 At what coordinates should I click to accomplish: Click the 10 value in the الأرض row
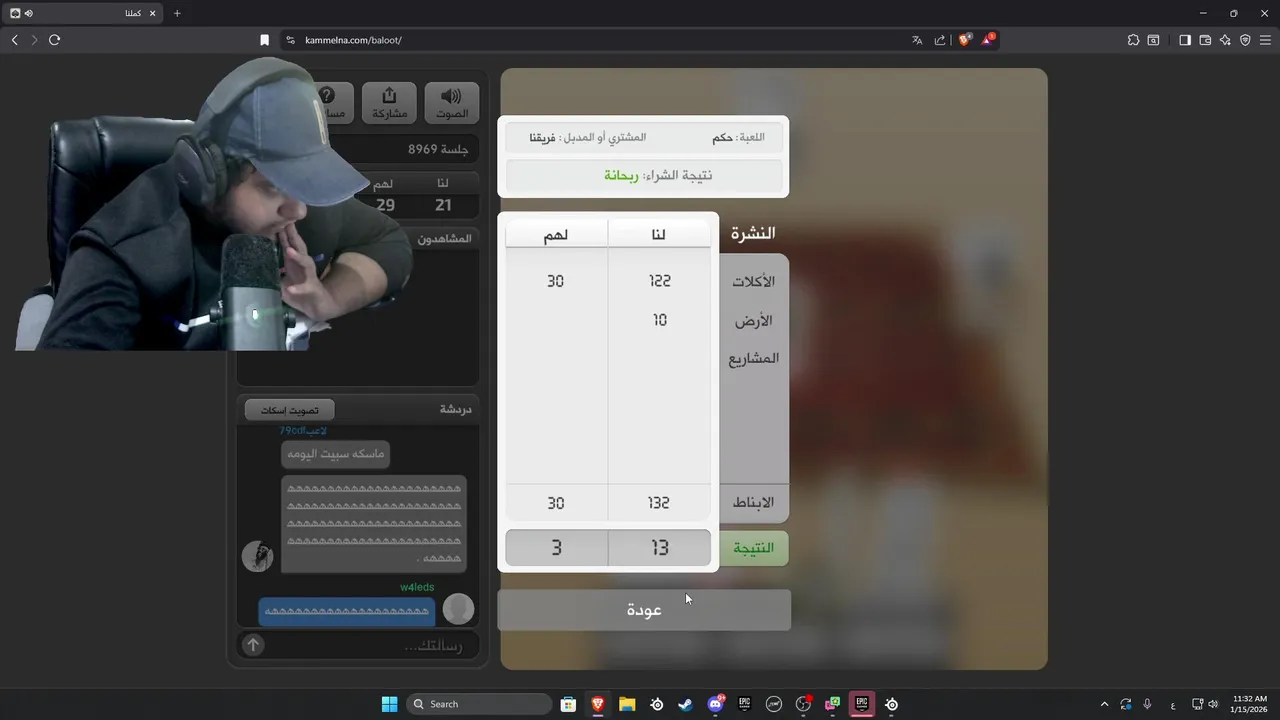pyautogui.click(x=660, y=320)
